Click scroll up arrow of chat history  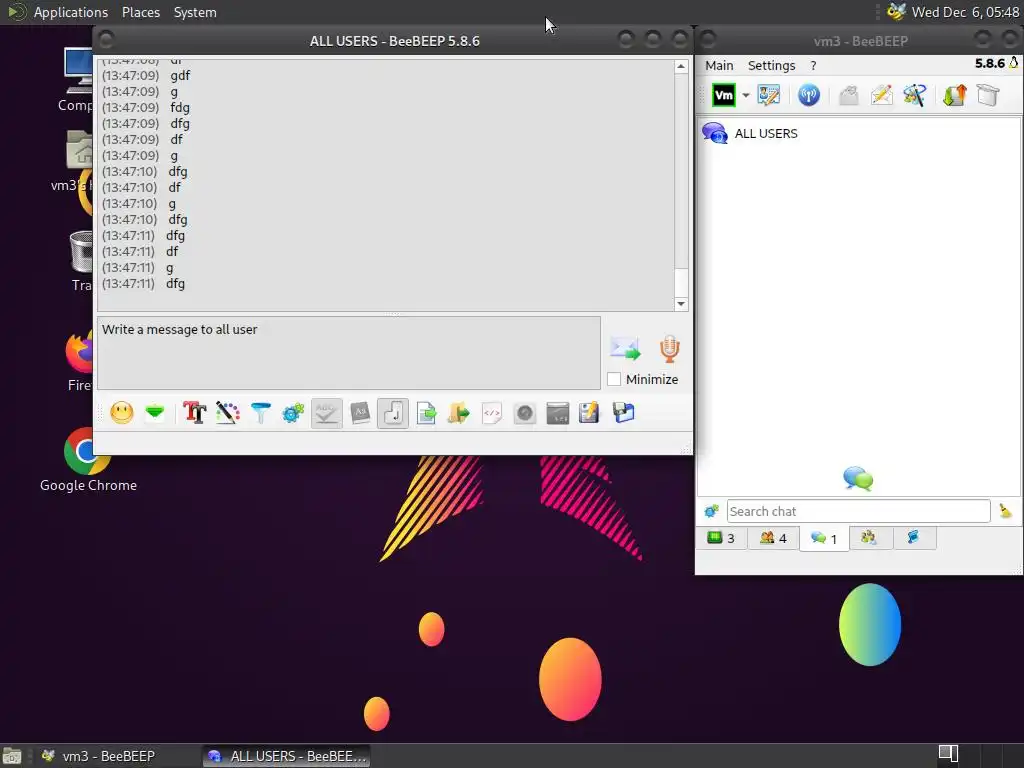(681, 66)
